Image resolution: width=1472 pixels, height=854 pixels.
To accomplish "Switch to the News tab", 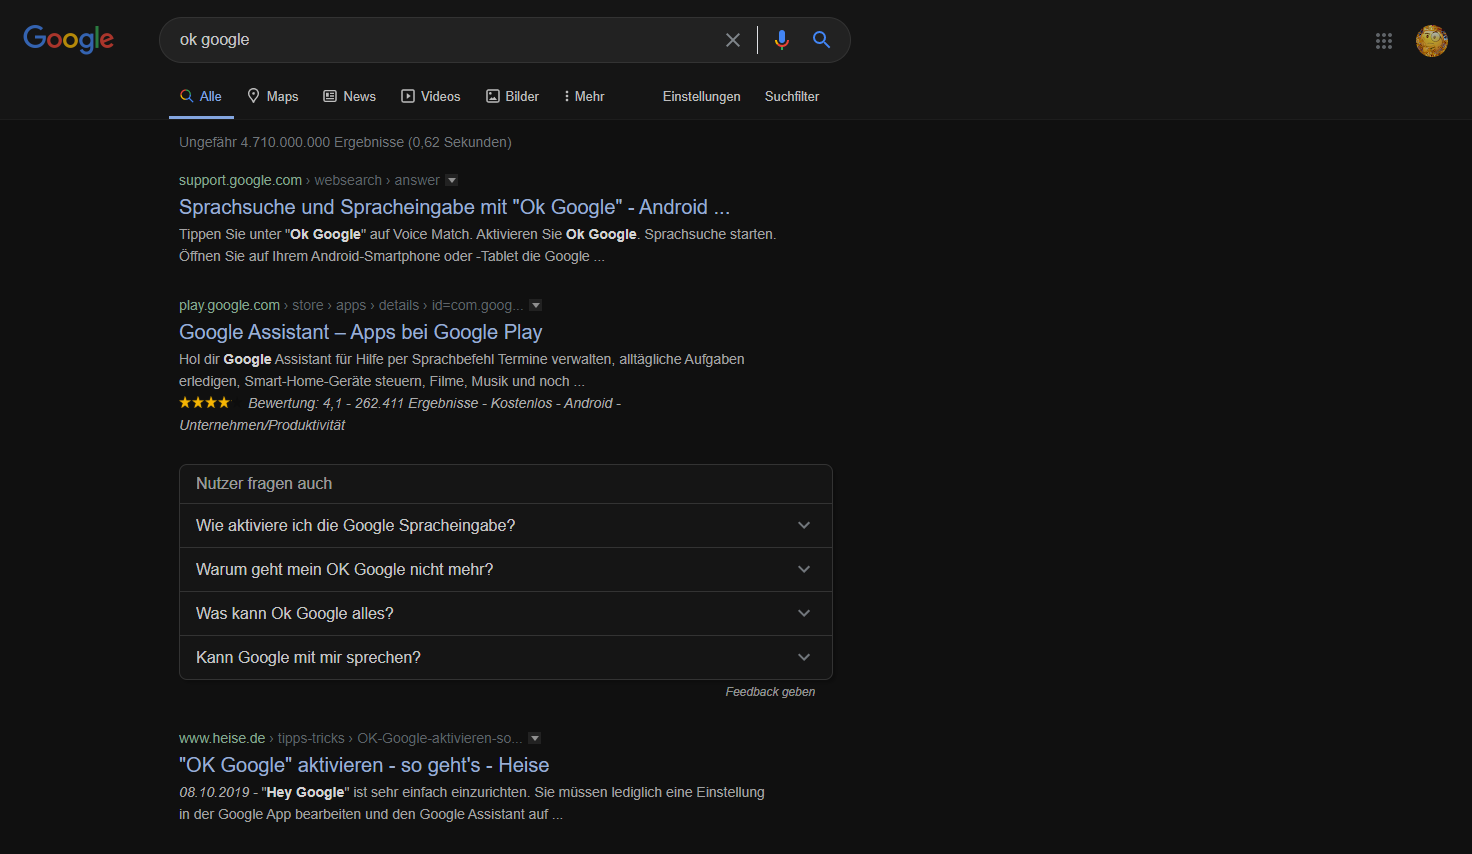I will 350,97.
